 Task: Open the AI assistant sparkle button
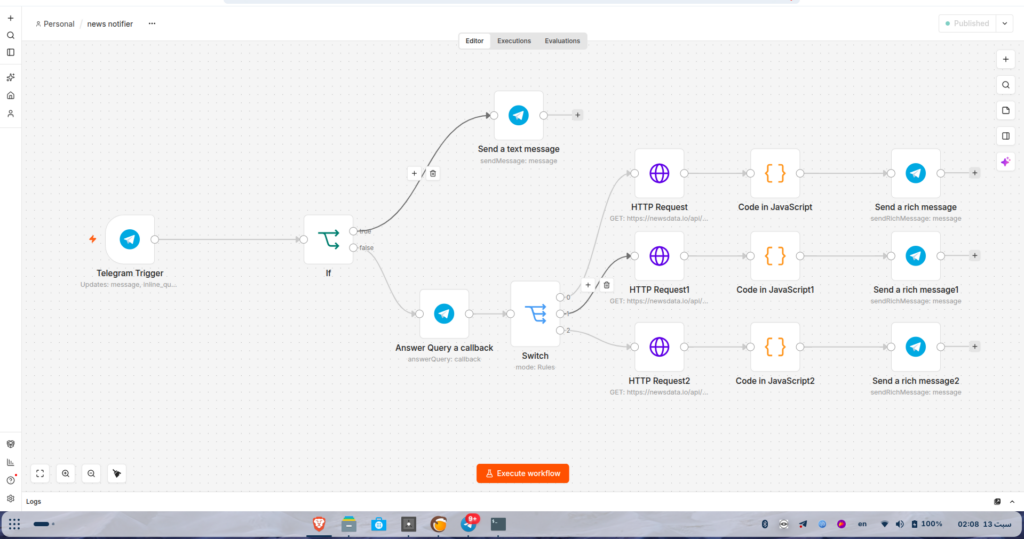[1006, 161]
